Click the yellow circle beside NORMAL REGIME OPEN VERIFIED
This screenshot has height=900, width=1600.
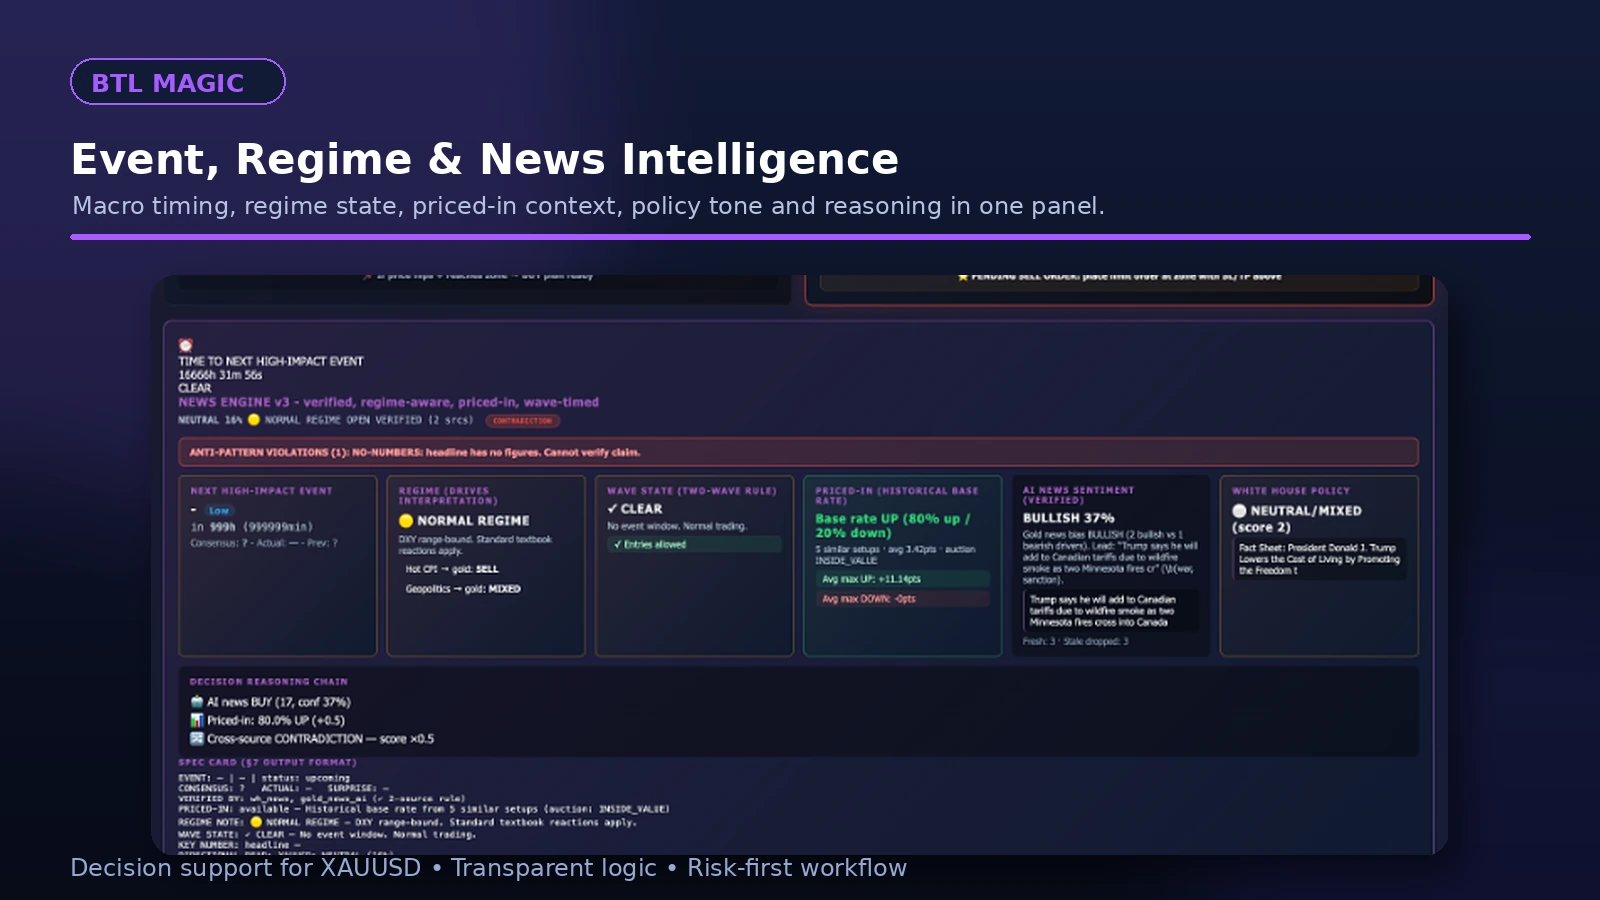tap(254, 420)
